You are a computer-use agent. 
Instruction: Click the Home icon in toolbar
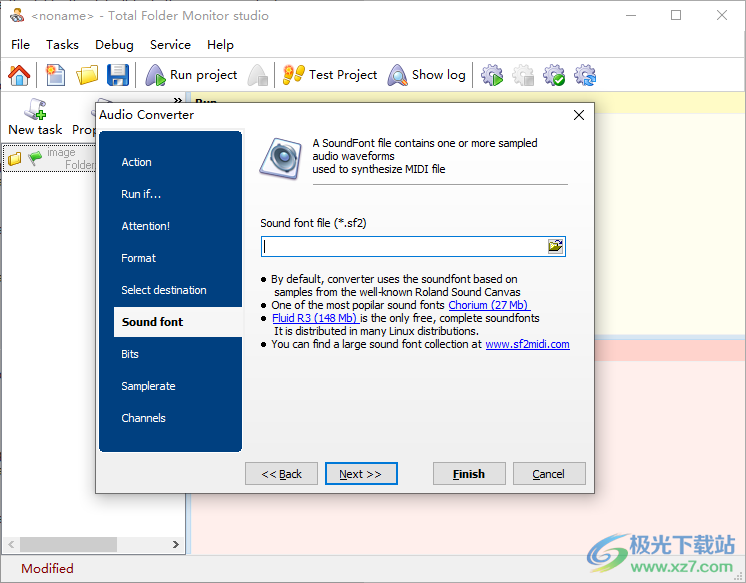19,75
